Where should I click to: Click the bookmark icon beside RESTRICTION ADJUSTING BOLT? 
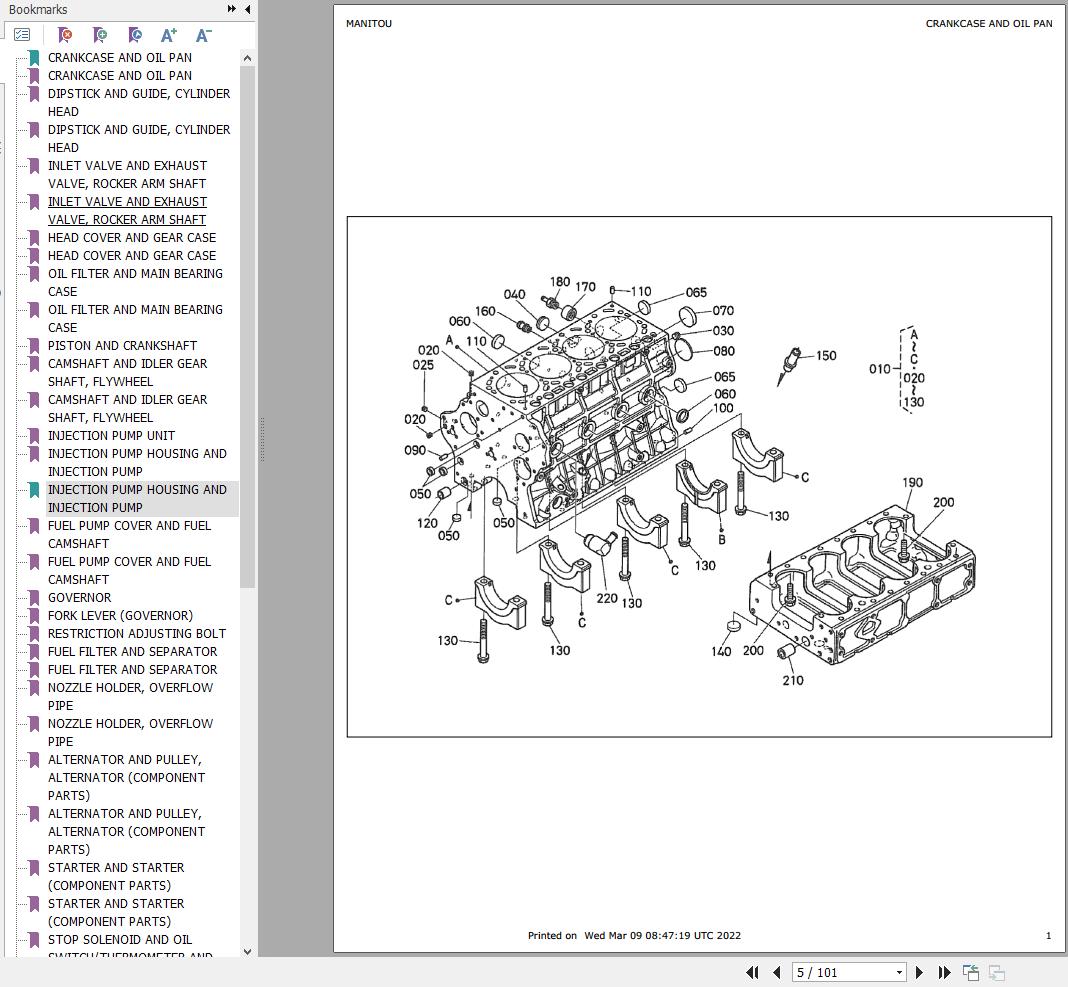[34, 634]
